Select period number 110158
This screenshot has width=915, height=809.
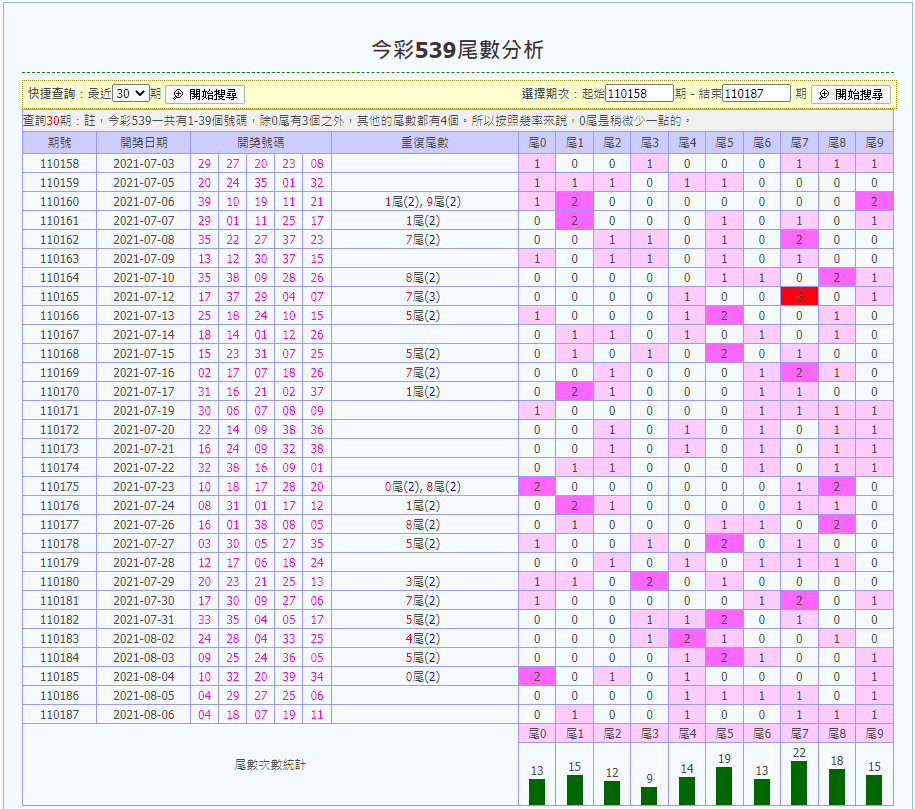pos(60,164)
